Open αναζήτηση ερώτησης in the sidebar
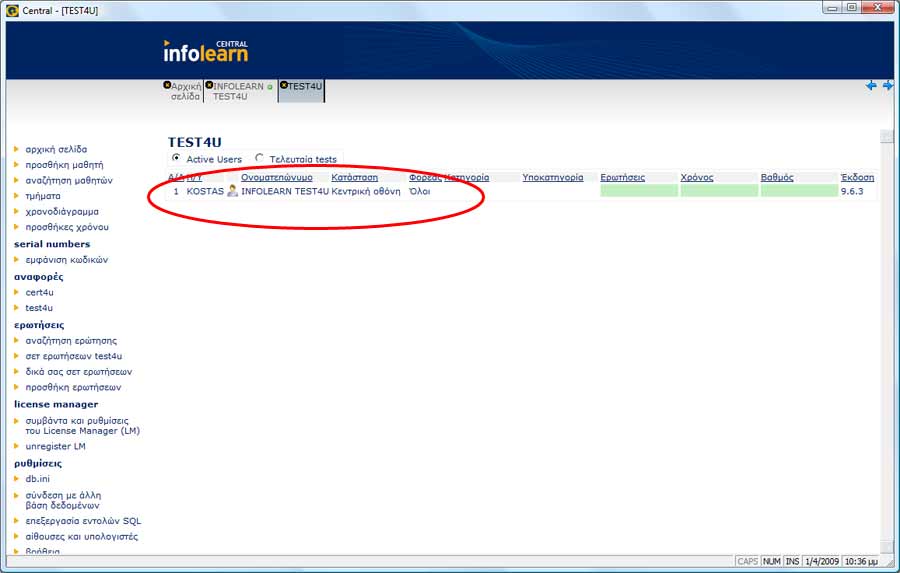 [x=71, y=340]
